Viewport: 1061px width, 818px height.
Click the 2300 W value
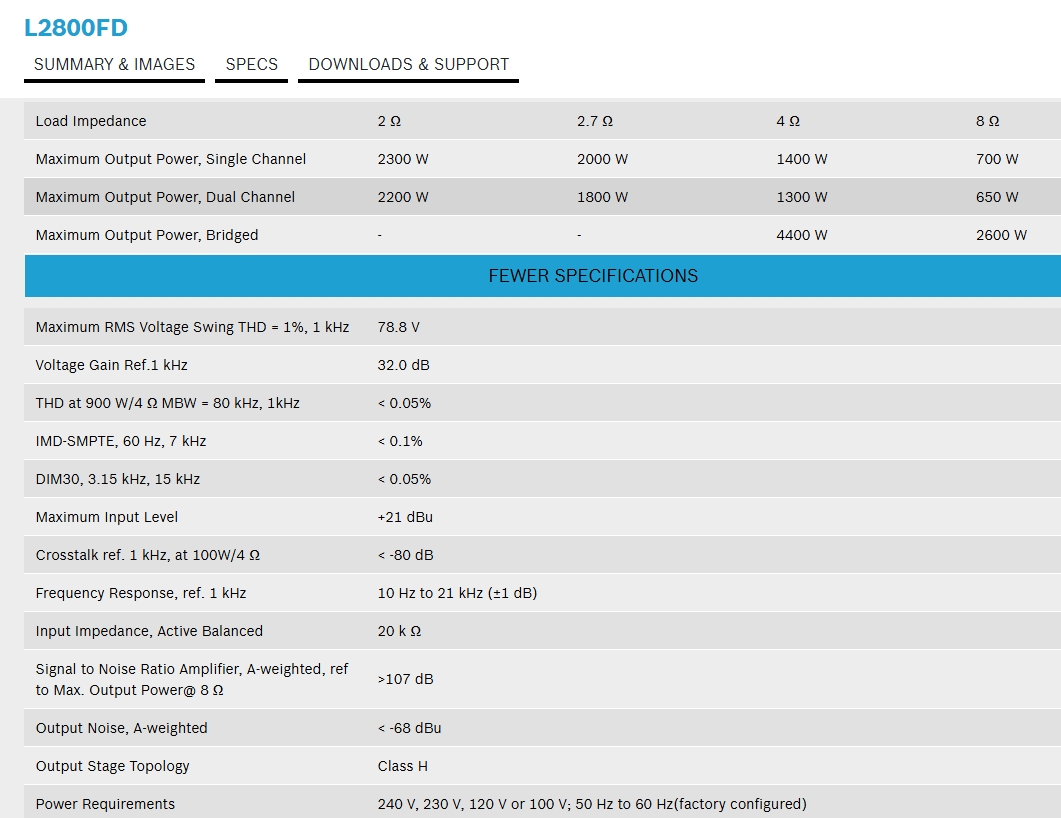403,159
